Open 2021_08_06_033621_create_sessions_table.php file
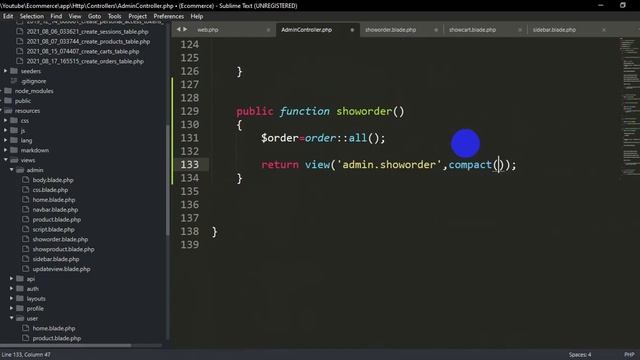The image size is (640, 360). coord(87,31)
